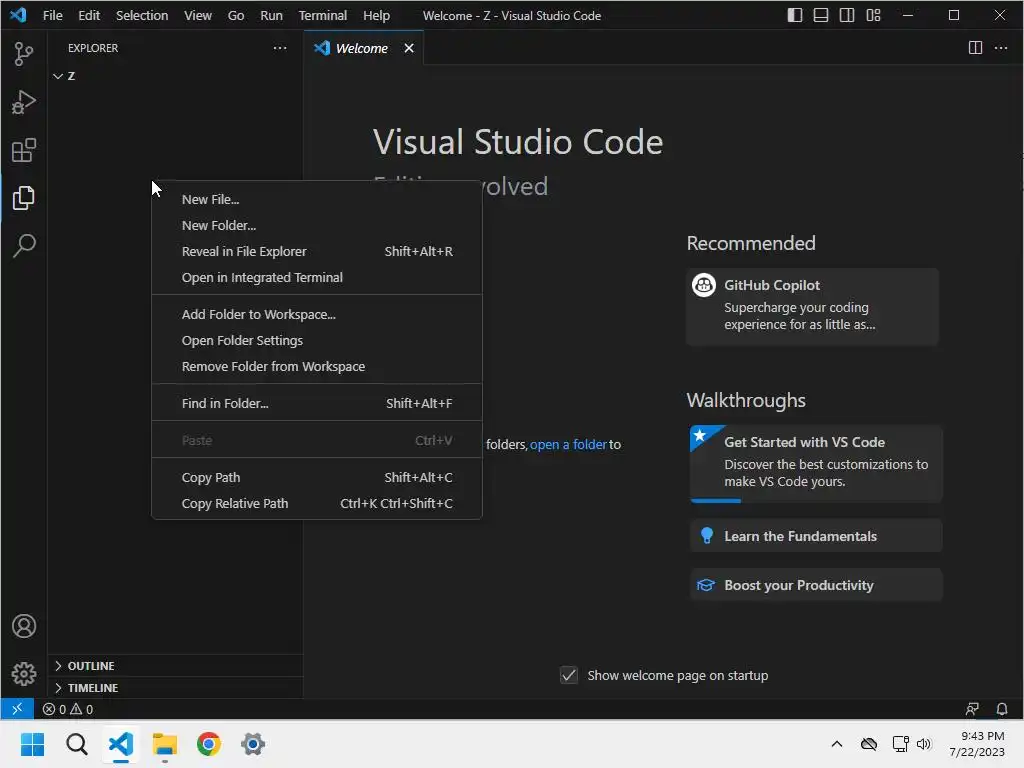Click the remote window status icon
1024x768 pixels.
(x=17, y=709)
